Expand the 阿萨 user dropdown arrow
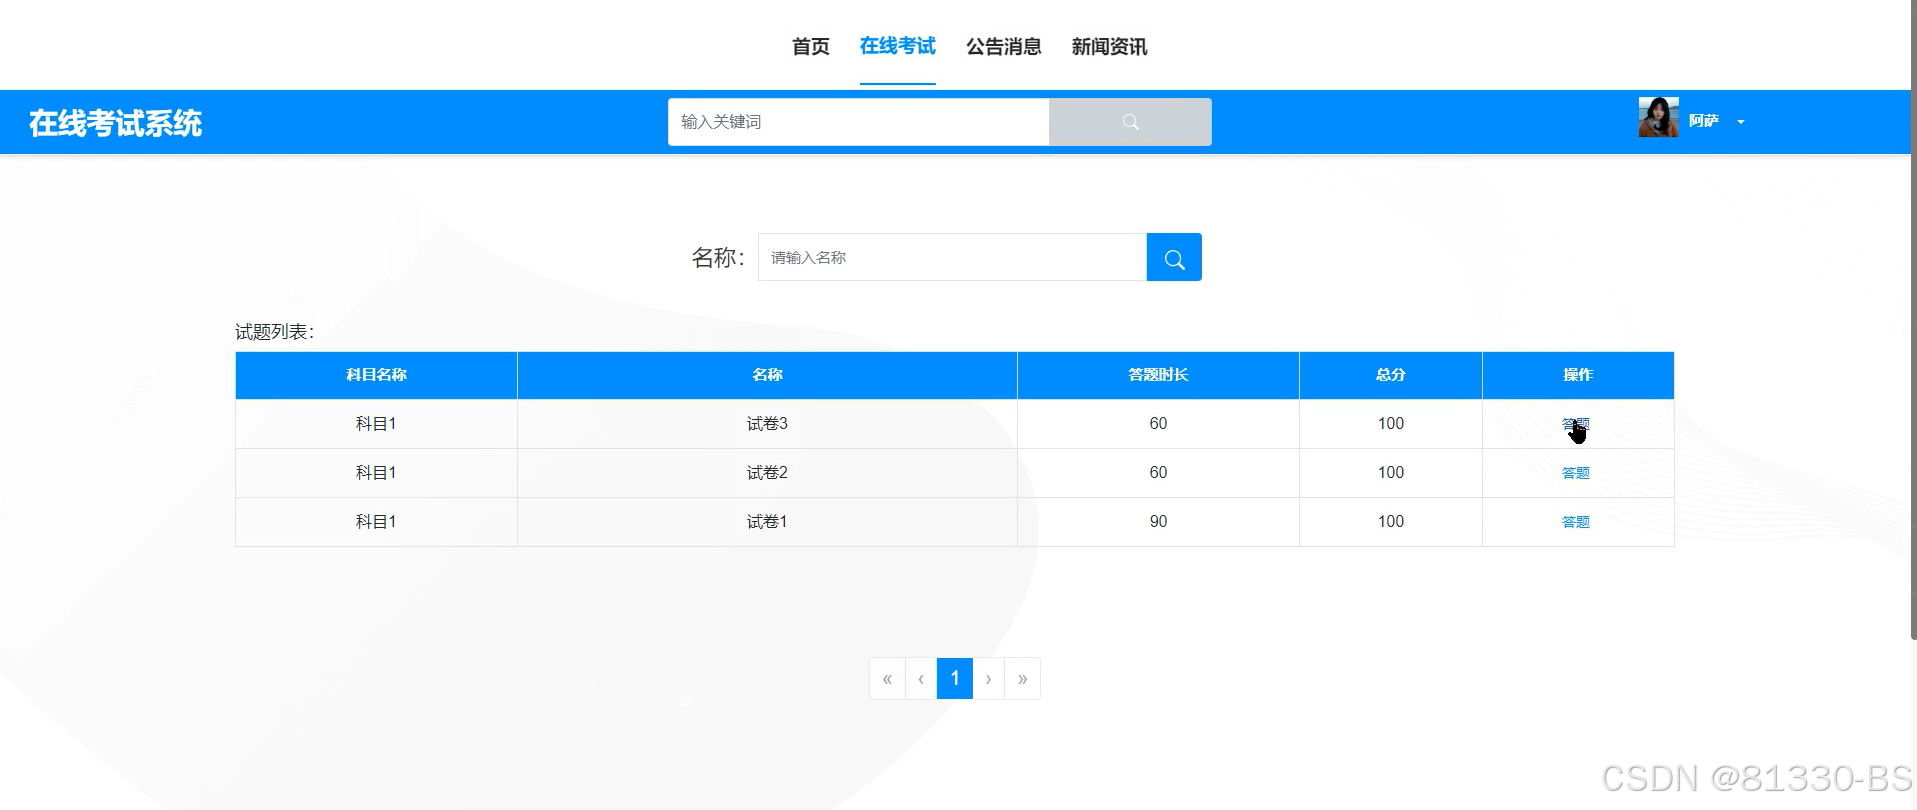The width and height of the screenshot is (1917, 810). coord(1741,122)
